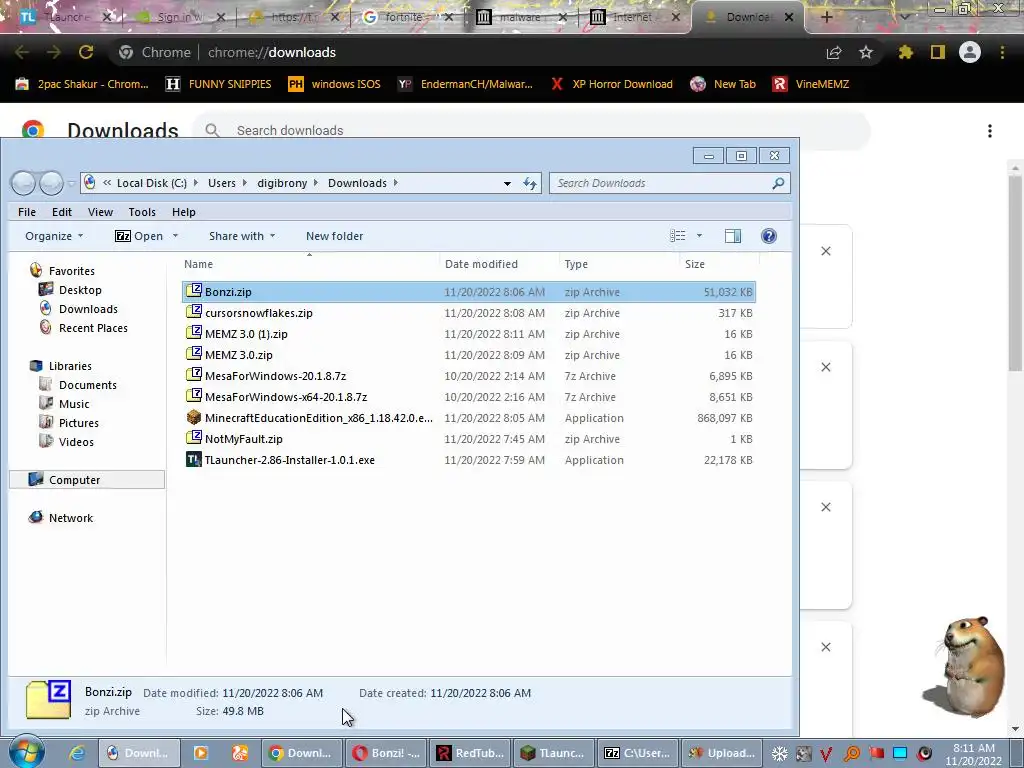Open the 2pac Shakur bookmark
The width and height of the screenshot is (1024, 768).
coord(82,84)
